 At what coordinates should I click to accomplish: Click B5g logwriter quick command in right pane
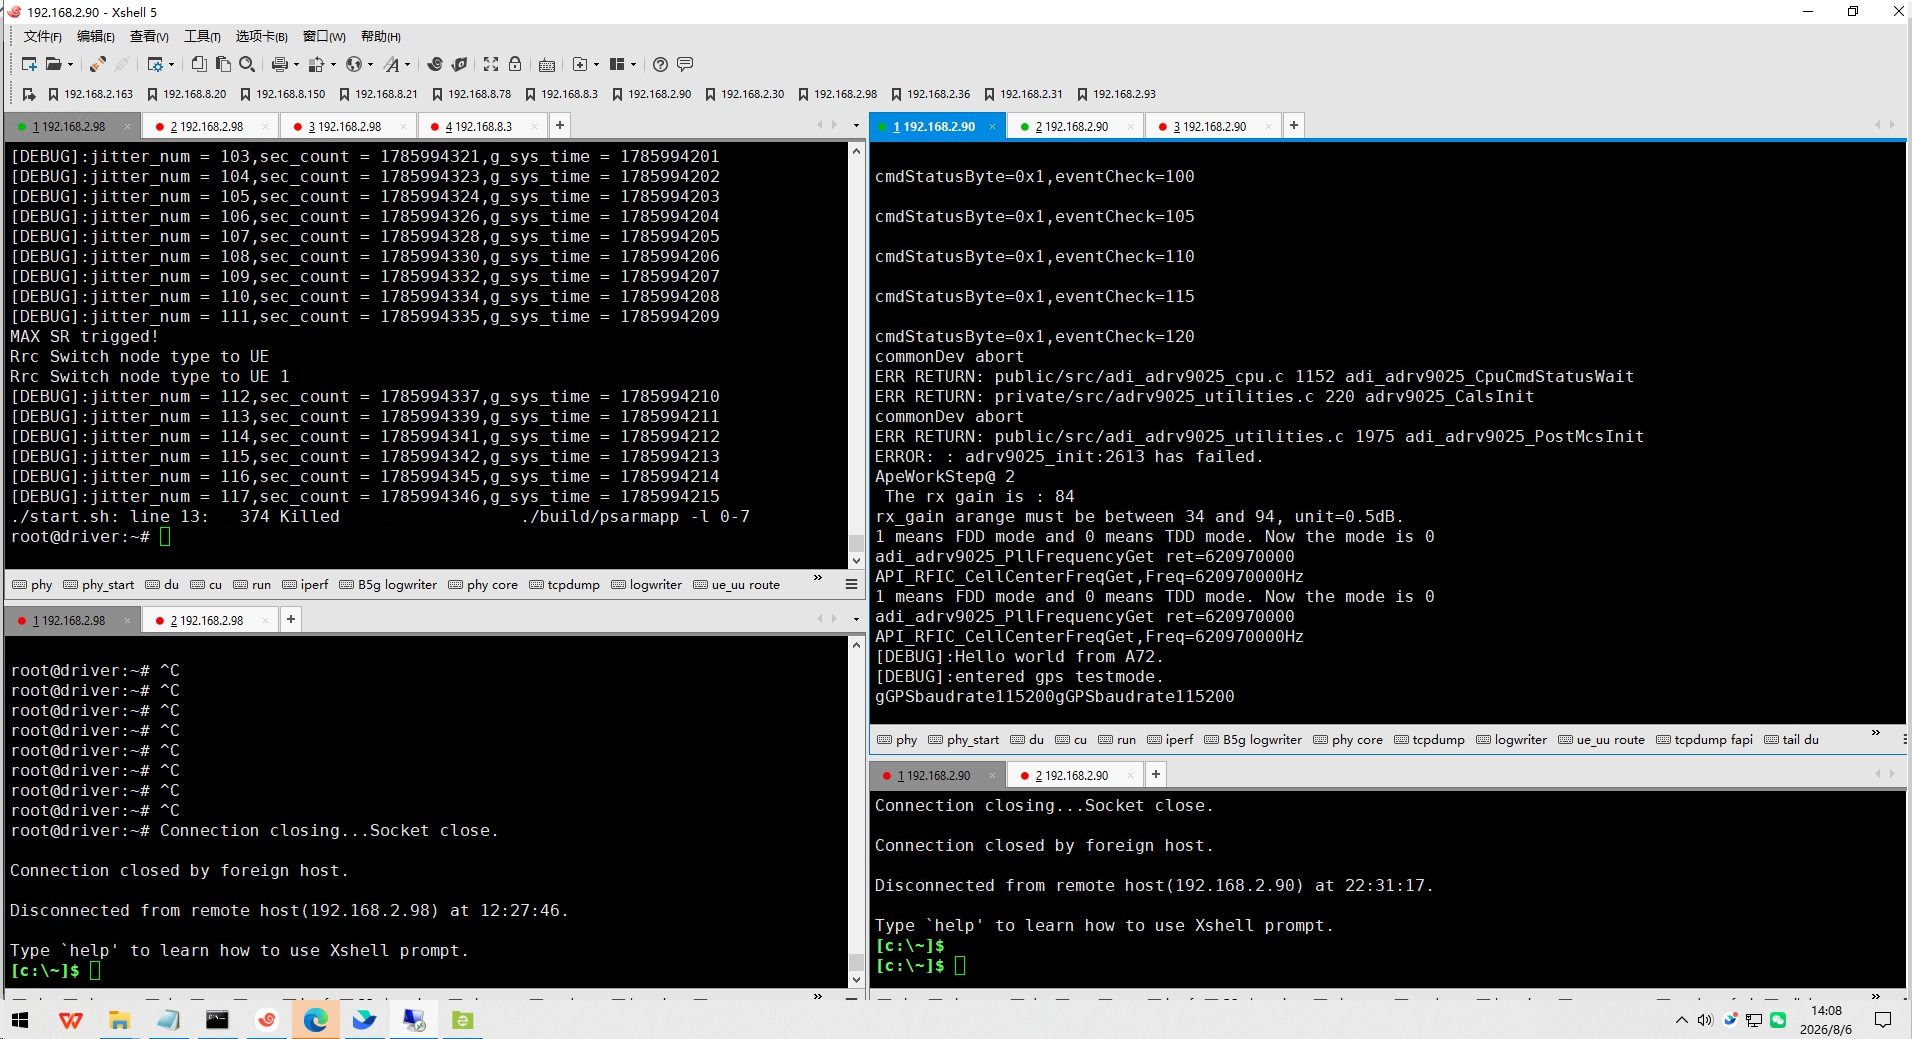coord(1253,740)
